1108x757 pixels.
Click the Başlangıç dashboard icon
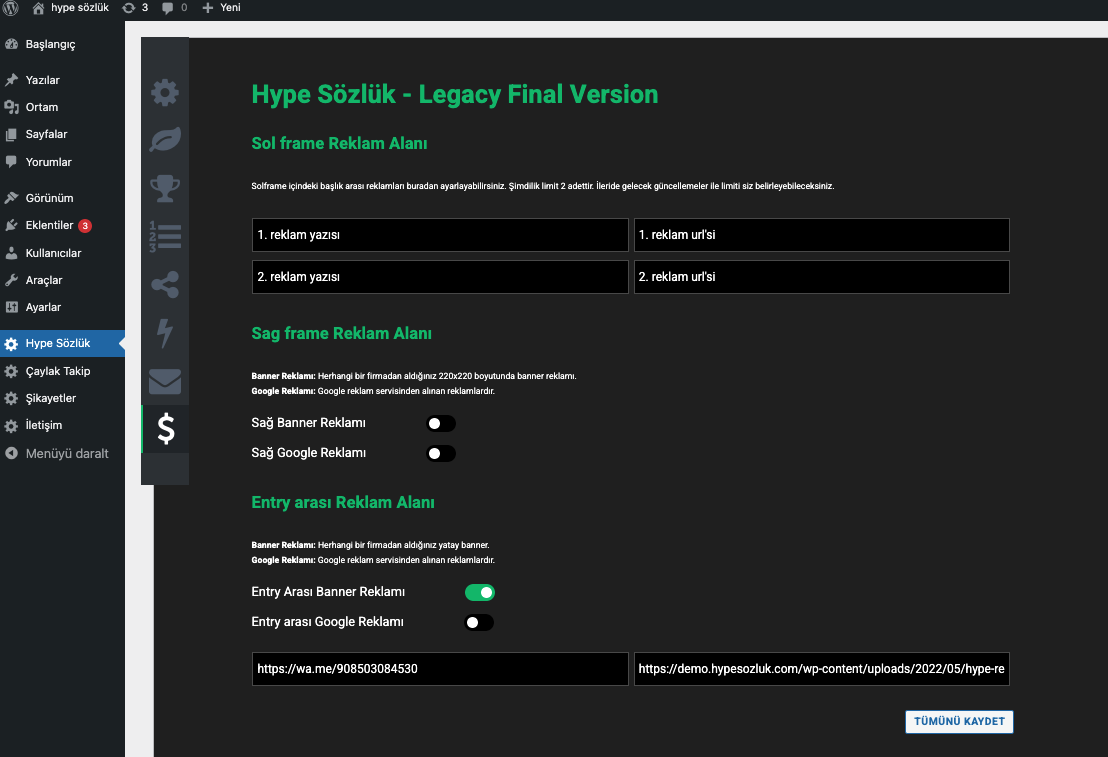(11, 44)
